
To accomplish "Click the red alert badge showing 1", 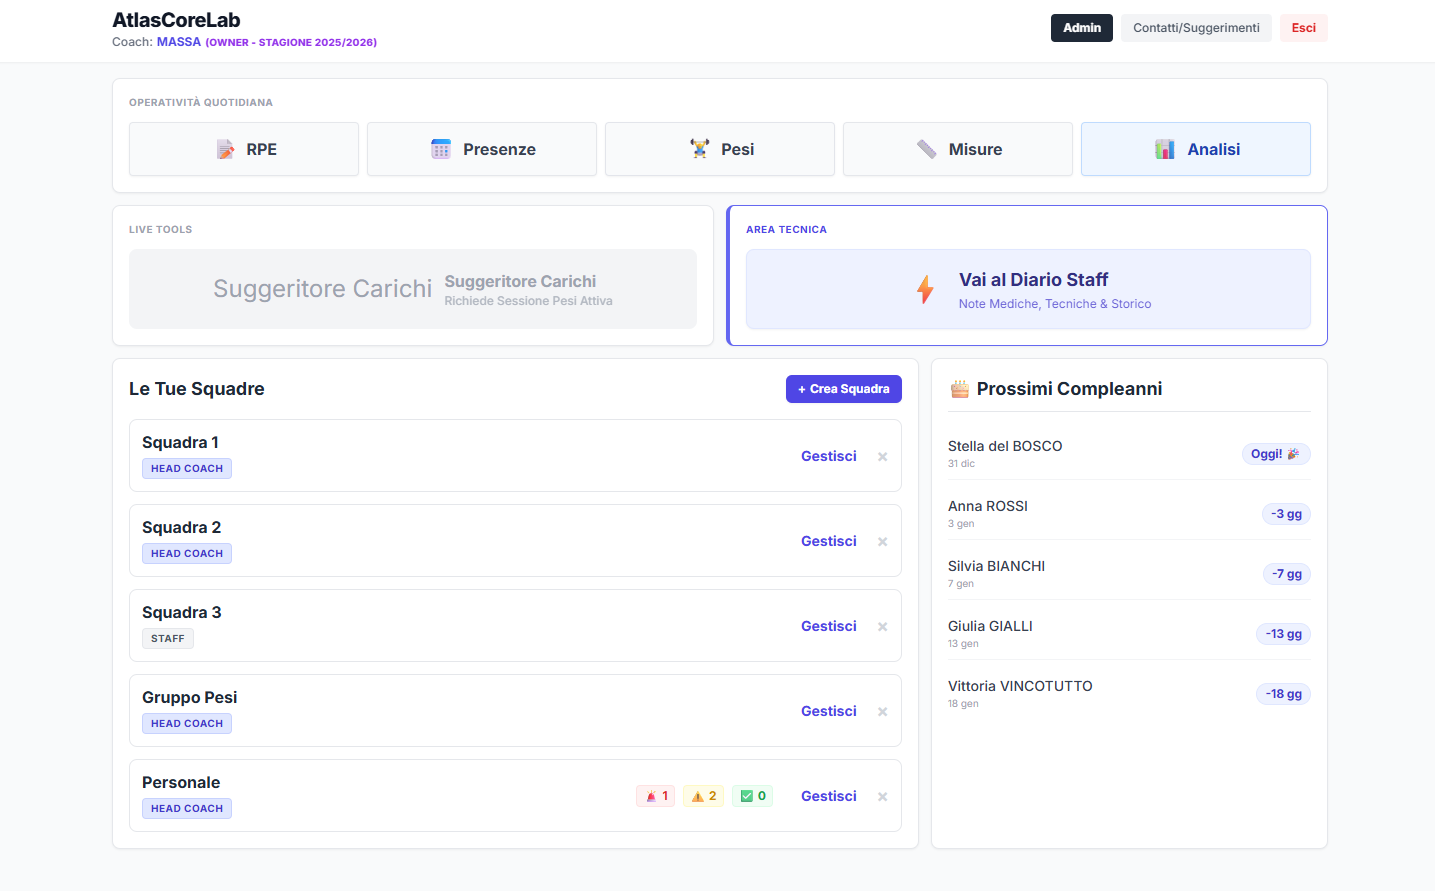I will pyautogui.click(x=656, y=796).
